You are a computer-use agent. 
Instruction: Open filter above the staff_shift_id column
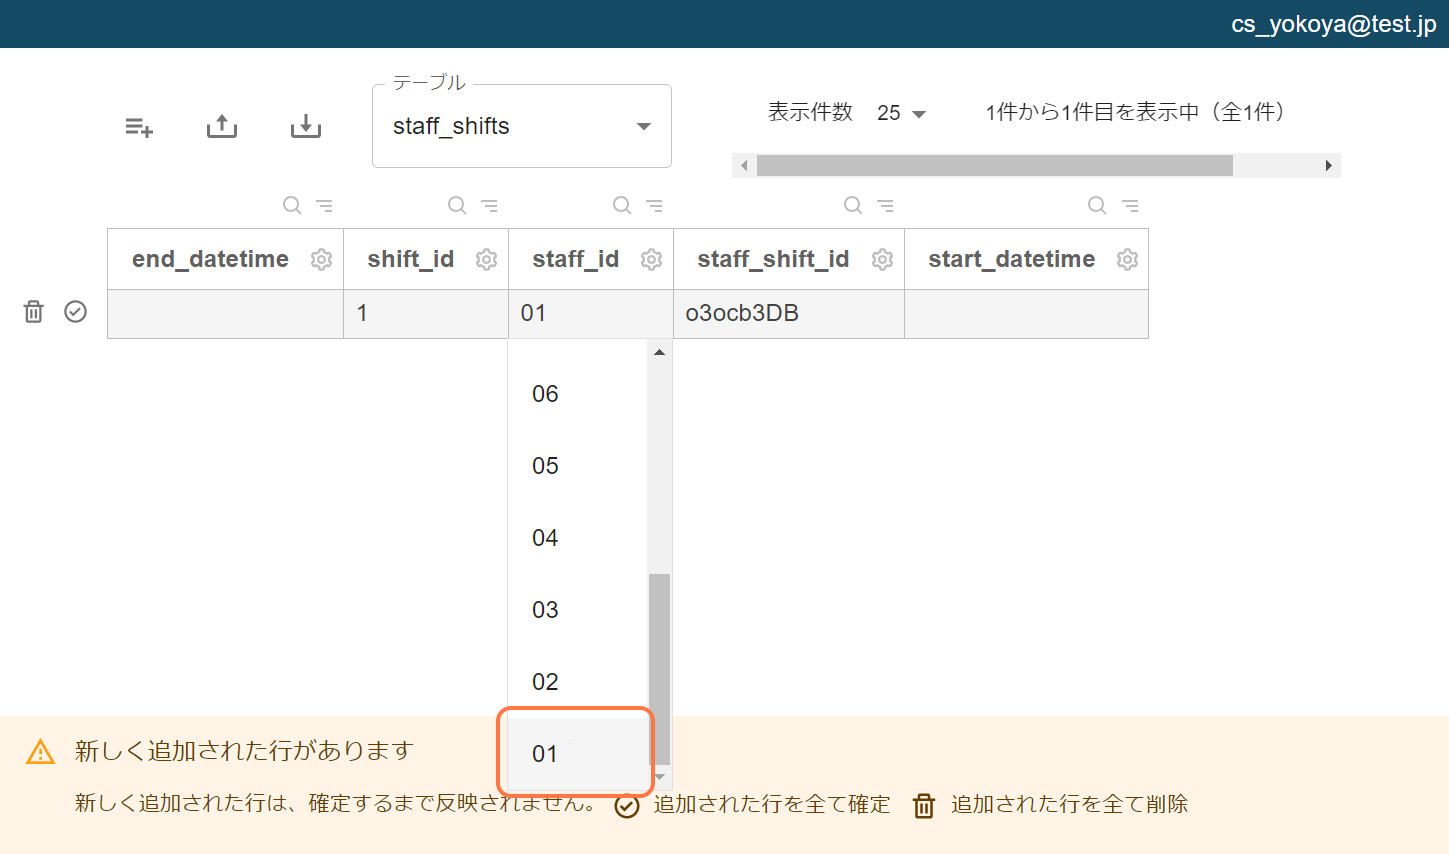886,205
